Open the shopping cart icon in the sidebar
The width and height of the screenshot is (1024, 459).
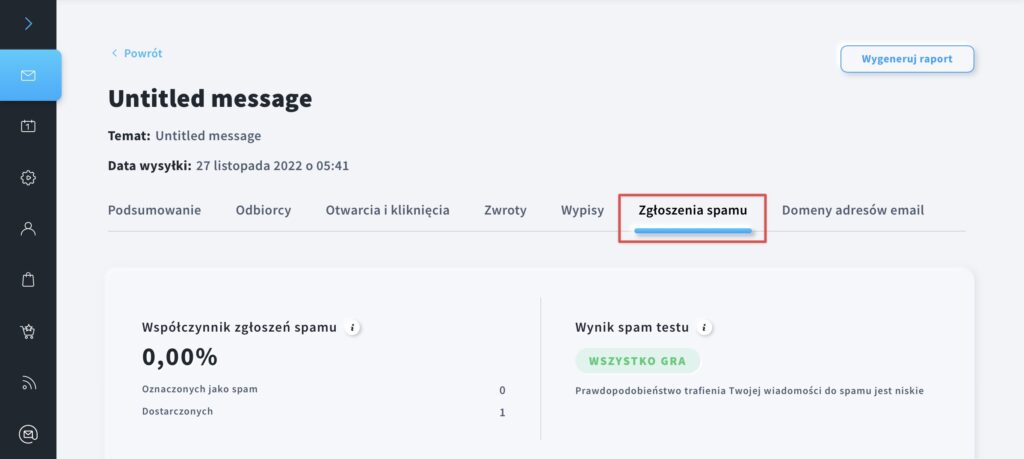[x=28, y=332]
